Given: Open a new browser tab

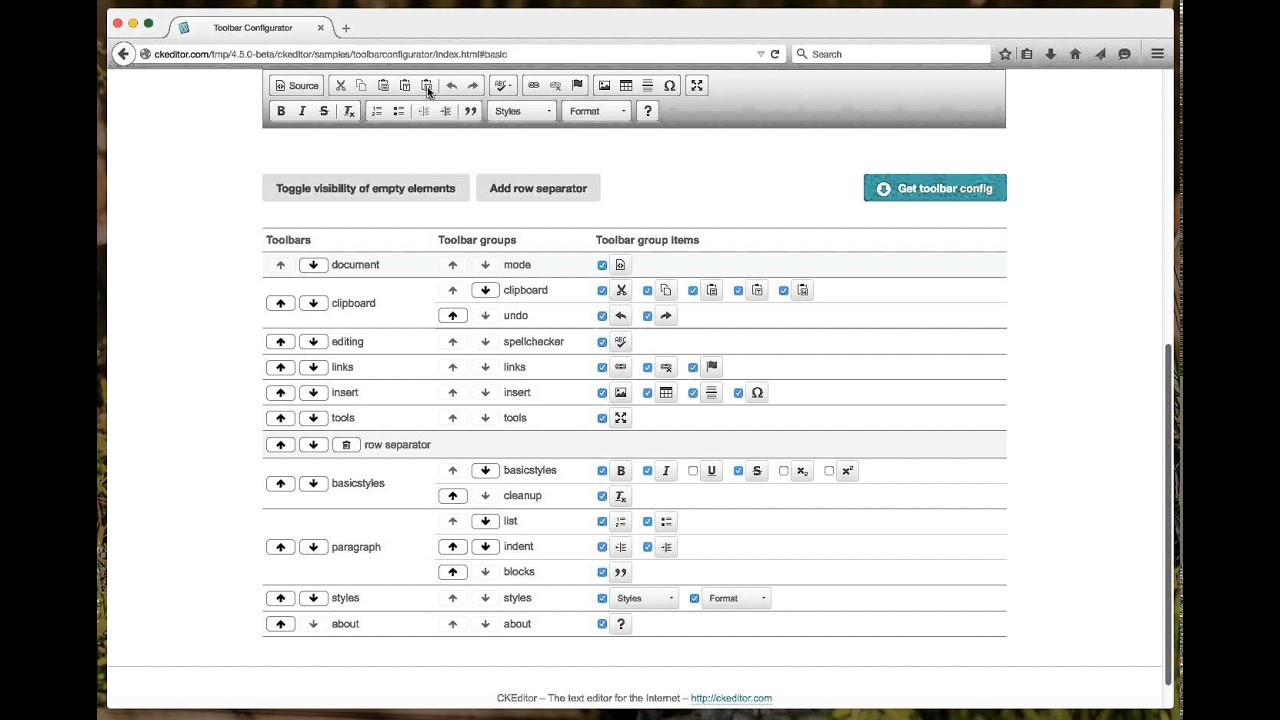Looking at the screenshot, I should (x=346, y=28).
